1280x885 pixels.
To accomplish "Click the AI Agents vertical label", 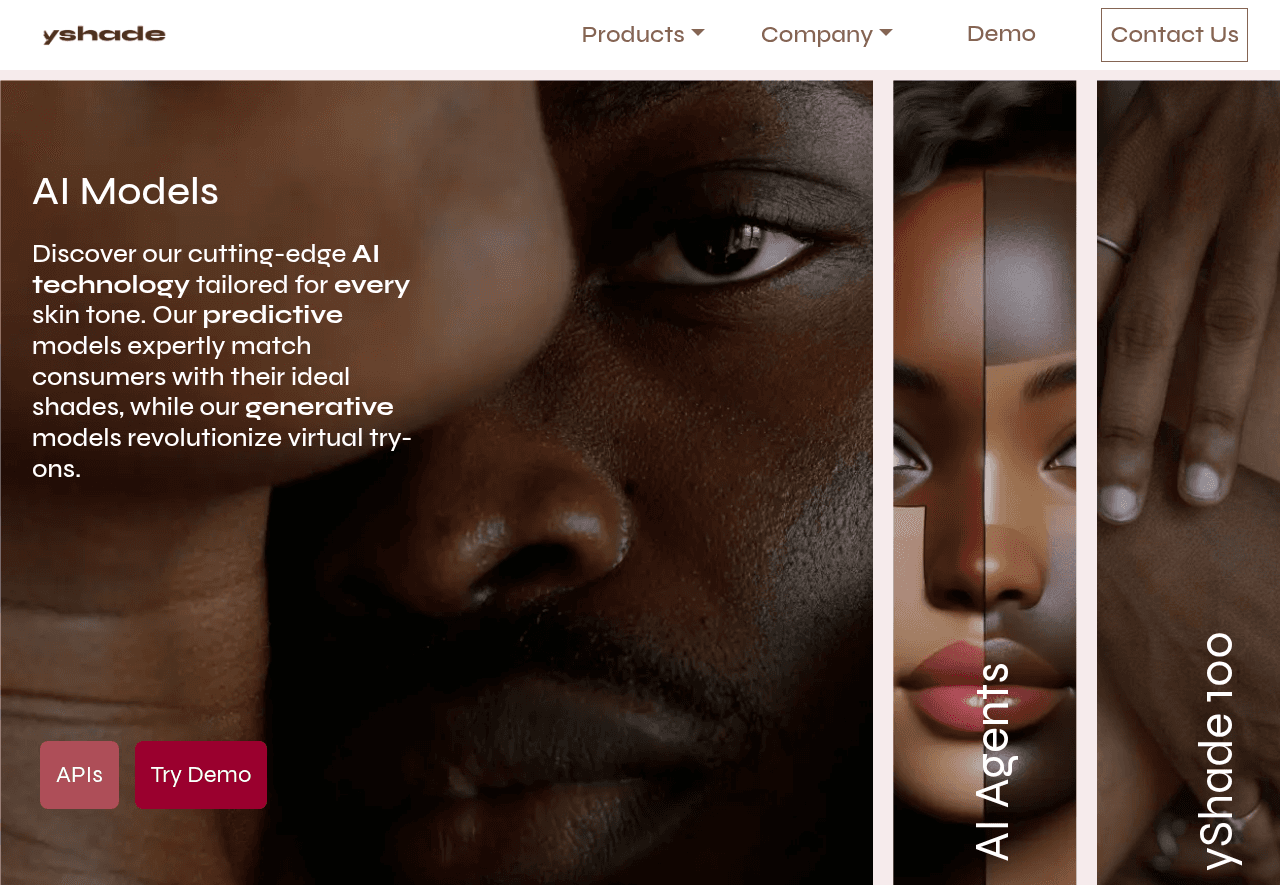I will pos(992,761).
